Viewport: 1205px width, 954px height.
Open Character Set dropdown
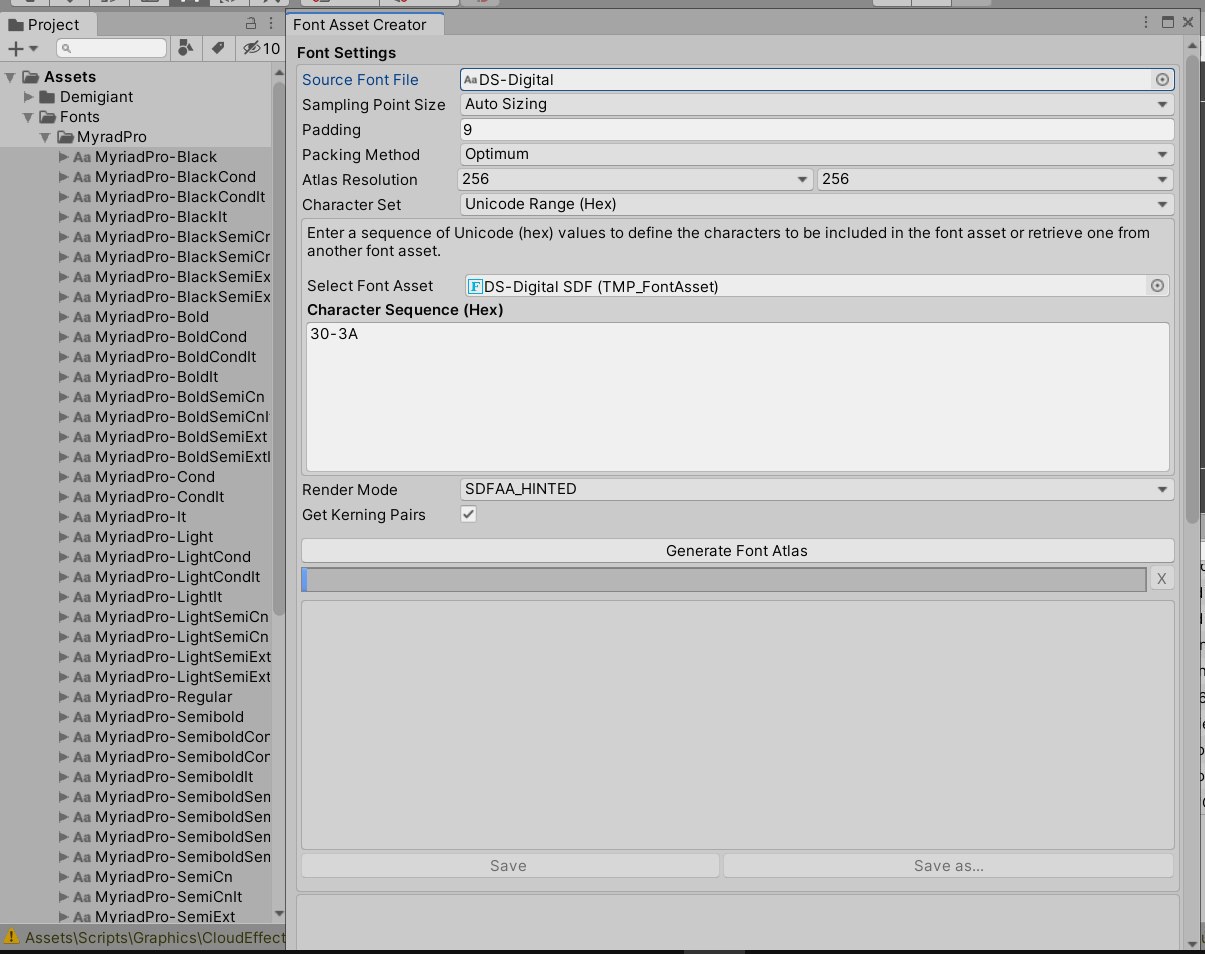click(817, 204)
